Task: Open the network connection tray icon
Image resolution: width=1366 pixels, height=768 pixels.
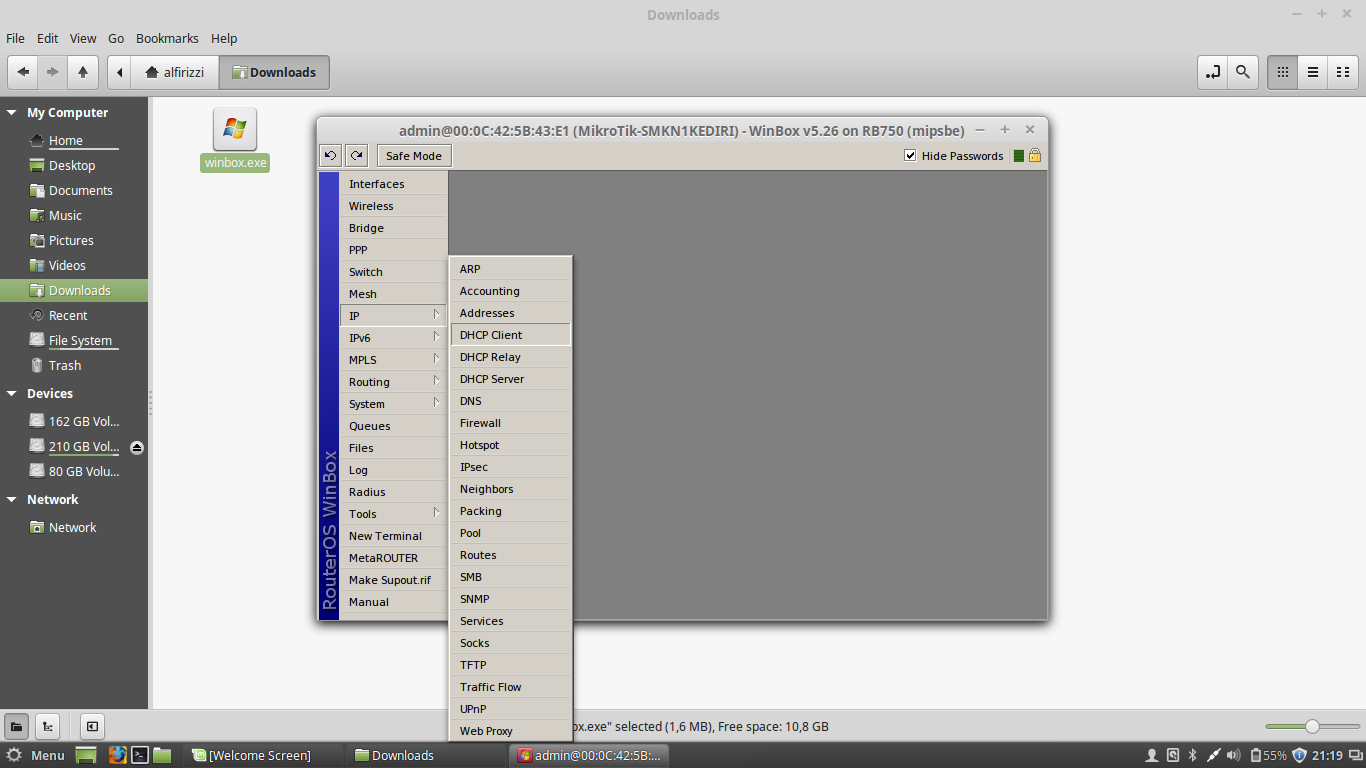Action: coord(1213,755)
